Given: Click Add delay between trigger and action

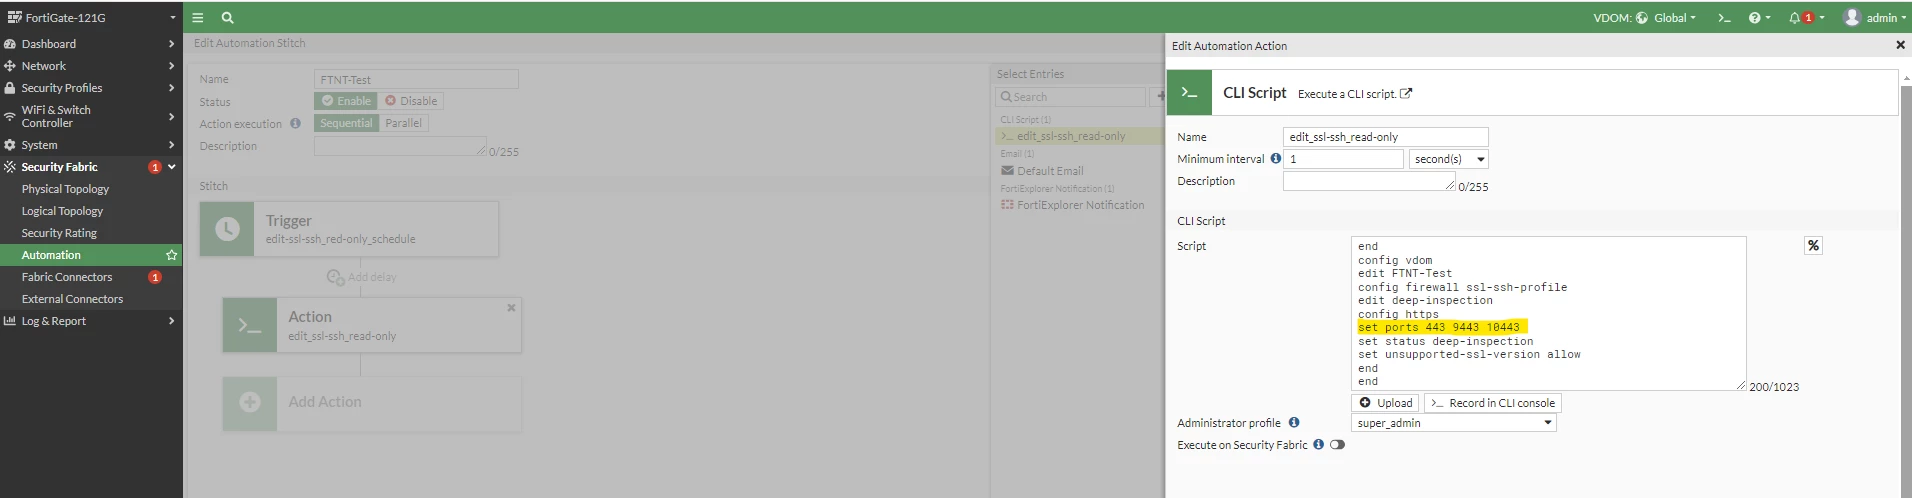Looking at the screenshot, I should (x=361, y=277).
